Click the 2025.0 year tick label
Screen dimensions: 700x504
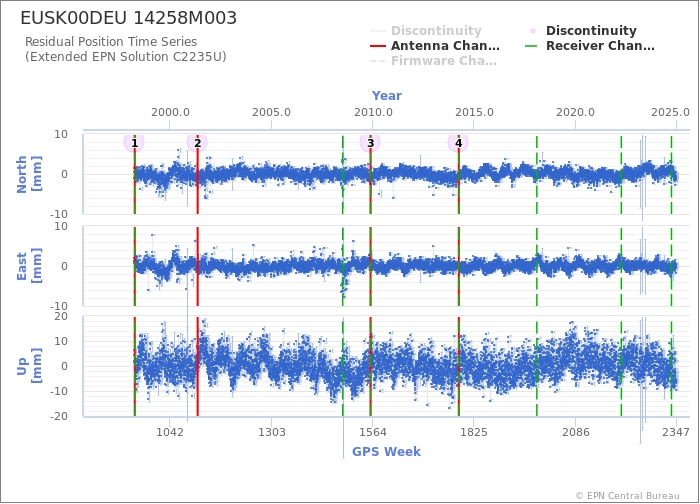[x=671, y=112]
